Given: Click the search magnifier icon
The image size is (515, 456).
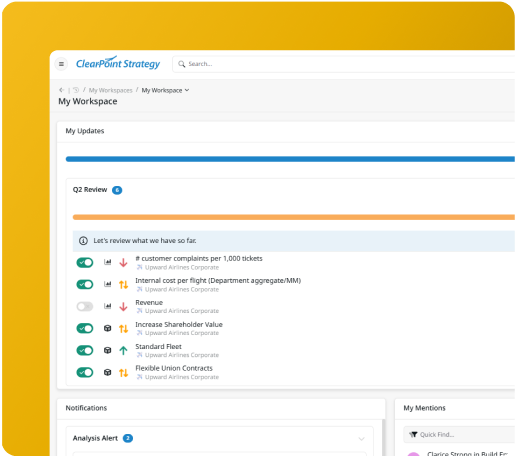Looking at the screenshot, I should [x=181, y=64].
